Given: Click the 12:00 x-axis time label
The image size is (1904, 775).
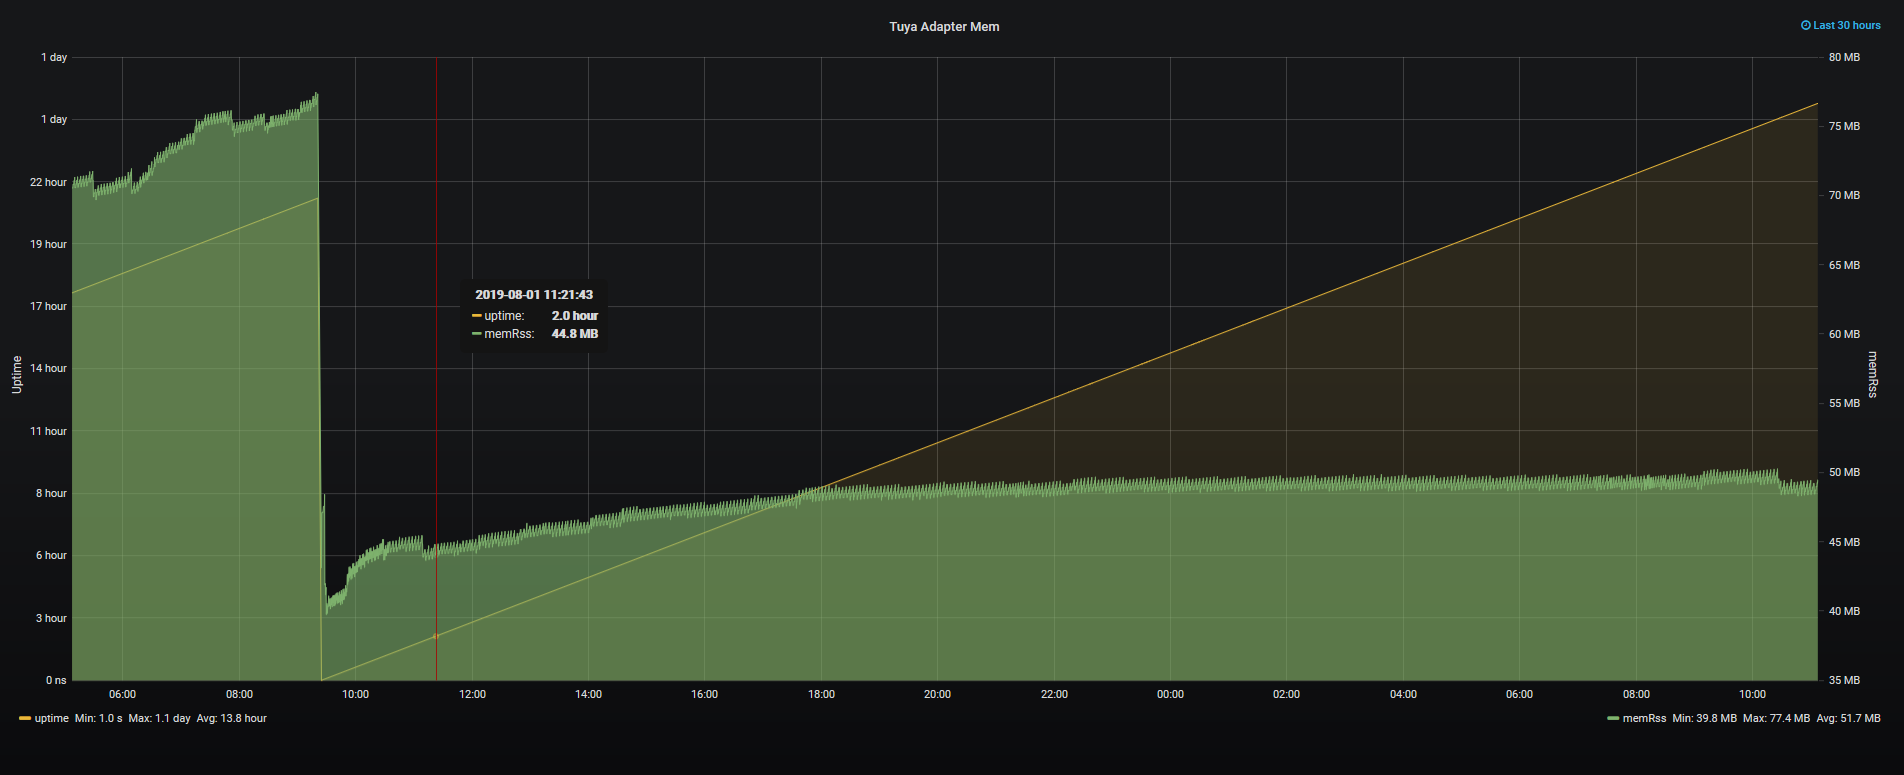Looking at the screenshot, I should click(472, 694).
